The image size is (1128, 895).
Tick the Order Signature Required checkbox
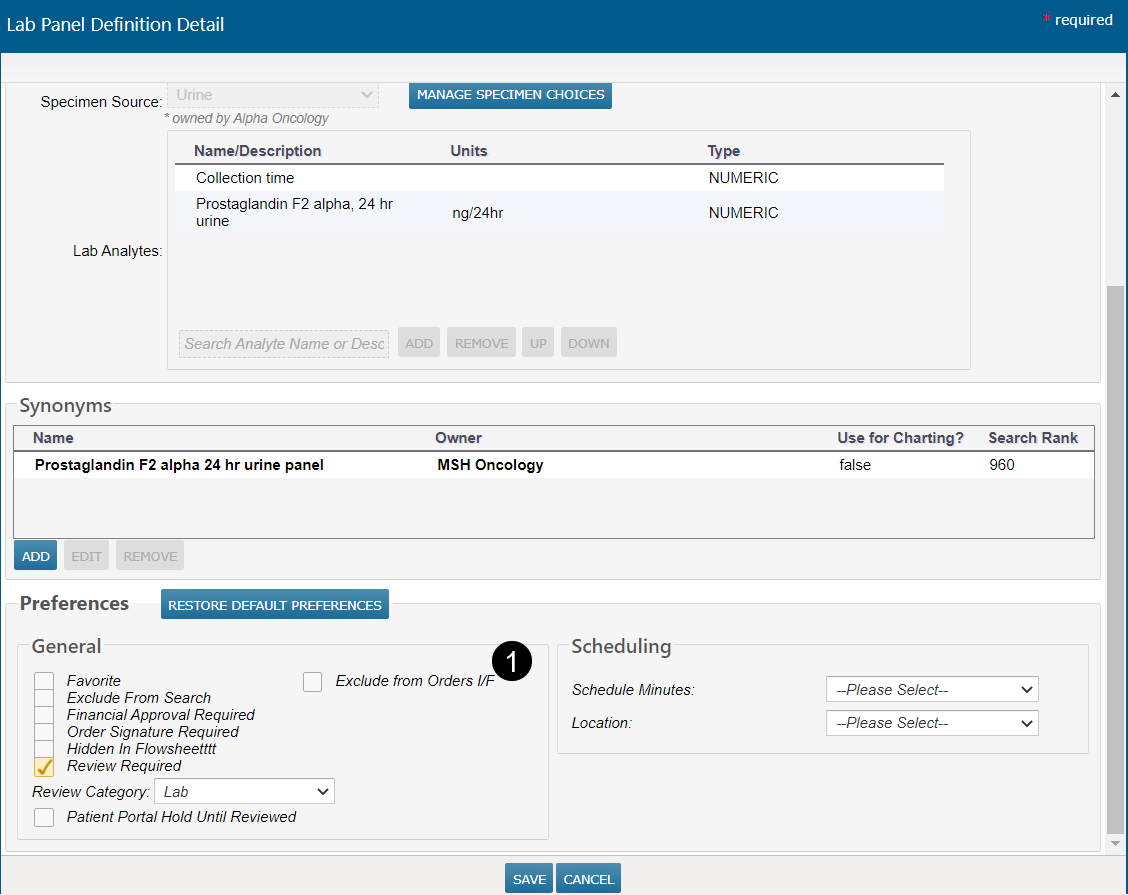(x=44, y=732)
